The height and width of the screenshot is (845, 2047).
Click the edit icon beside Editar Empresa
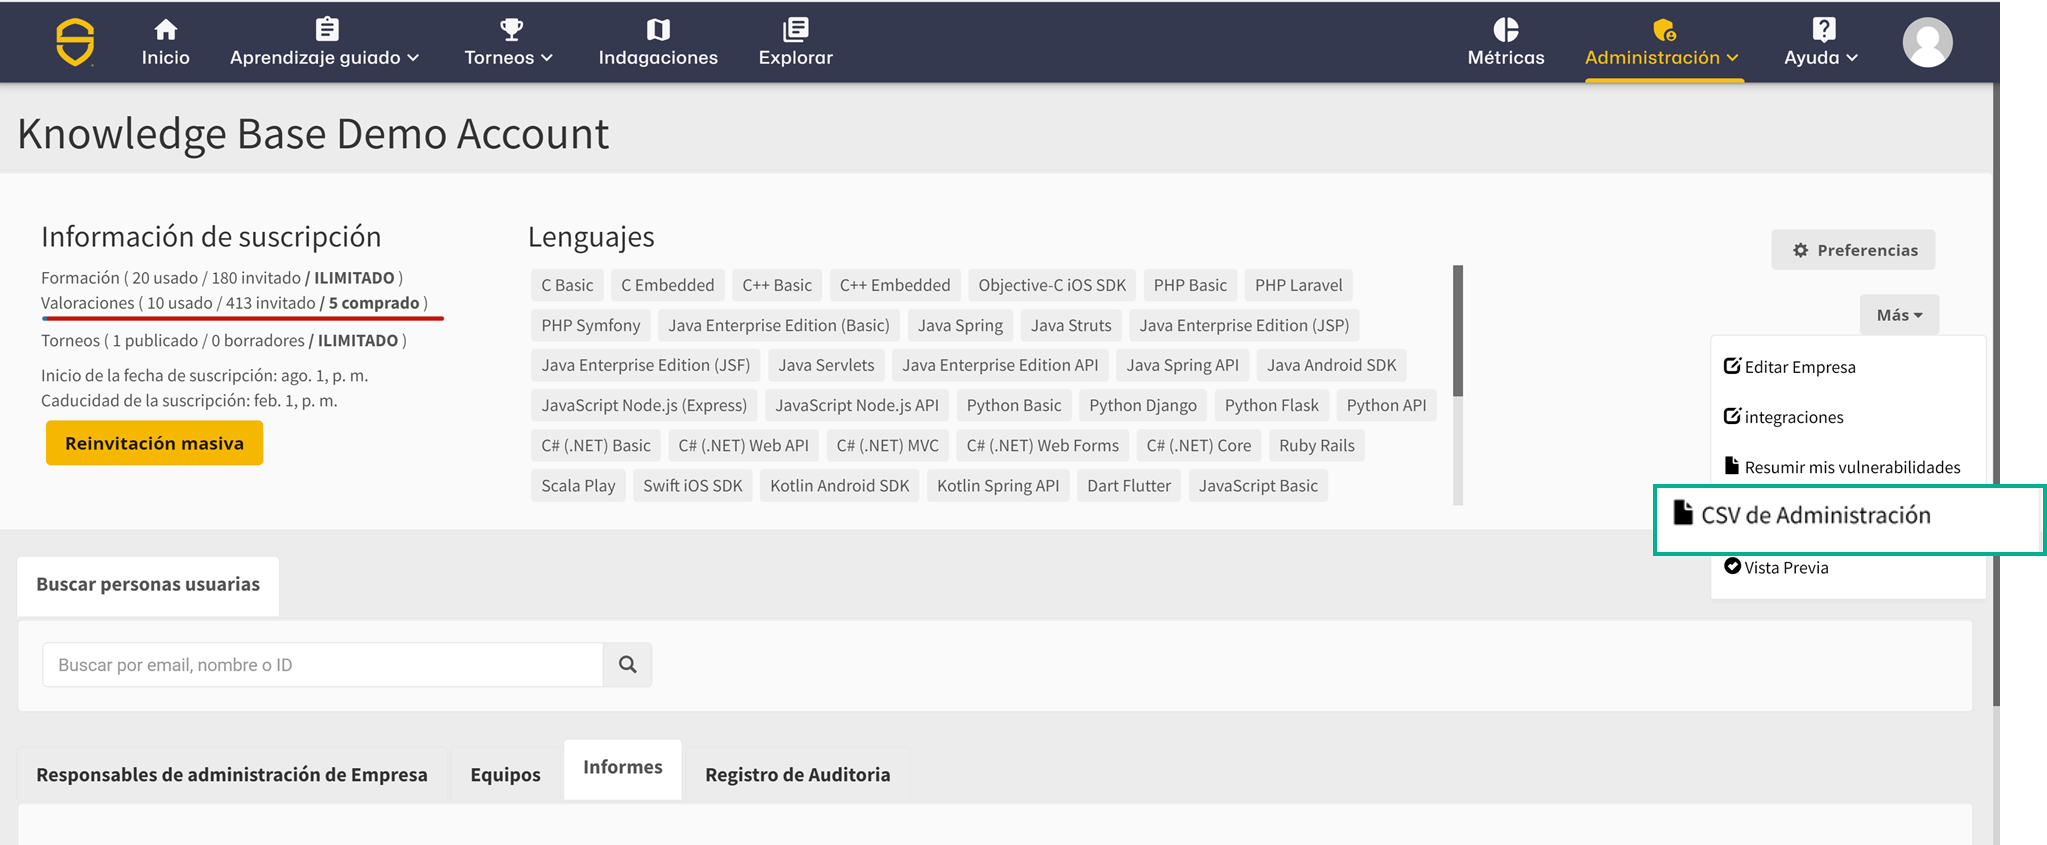[1732, 366]
